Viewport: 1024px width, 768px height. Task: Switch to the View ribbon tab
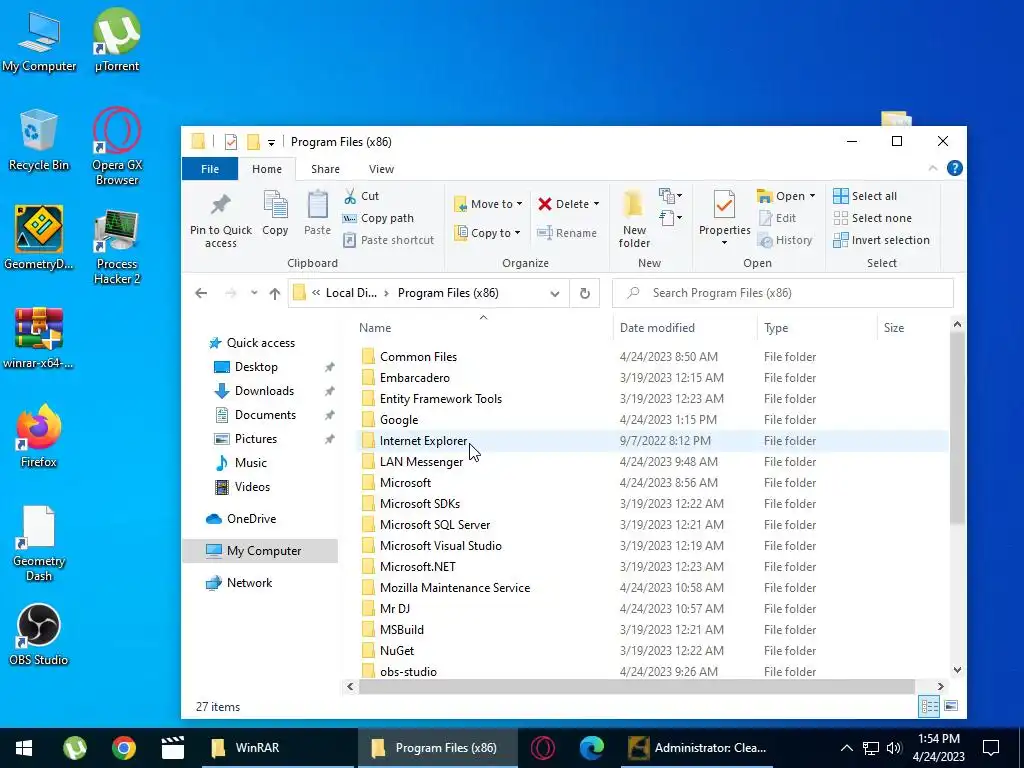pos(381,169)
